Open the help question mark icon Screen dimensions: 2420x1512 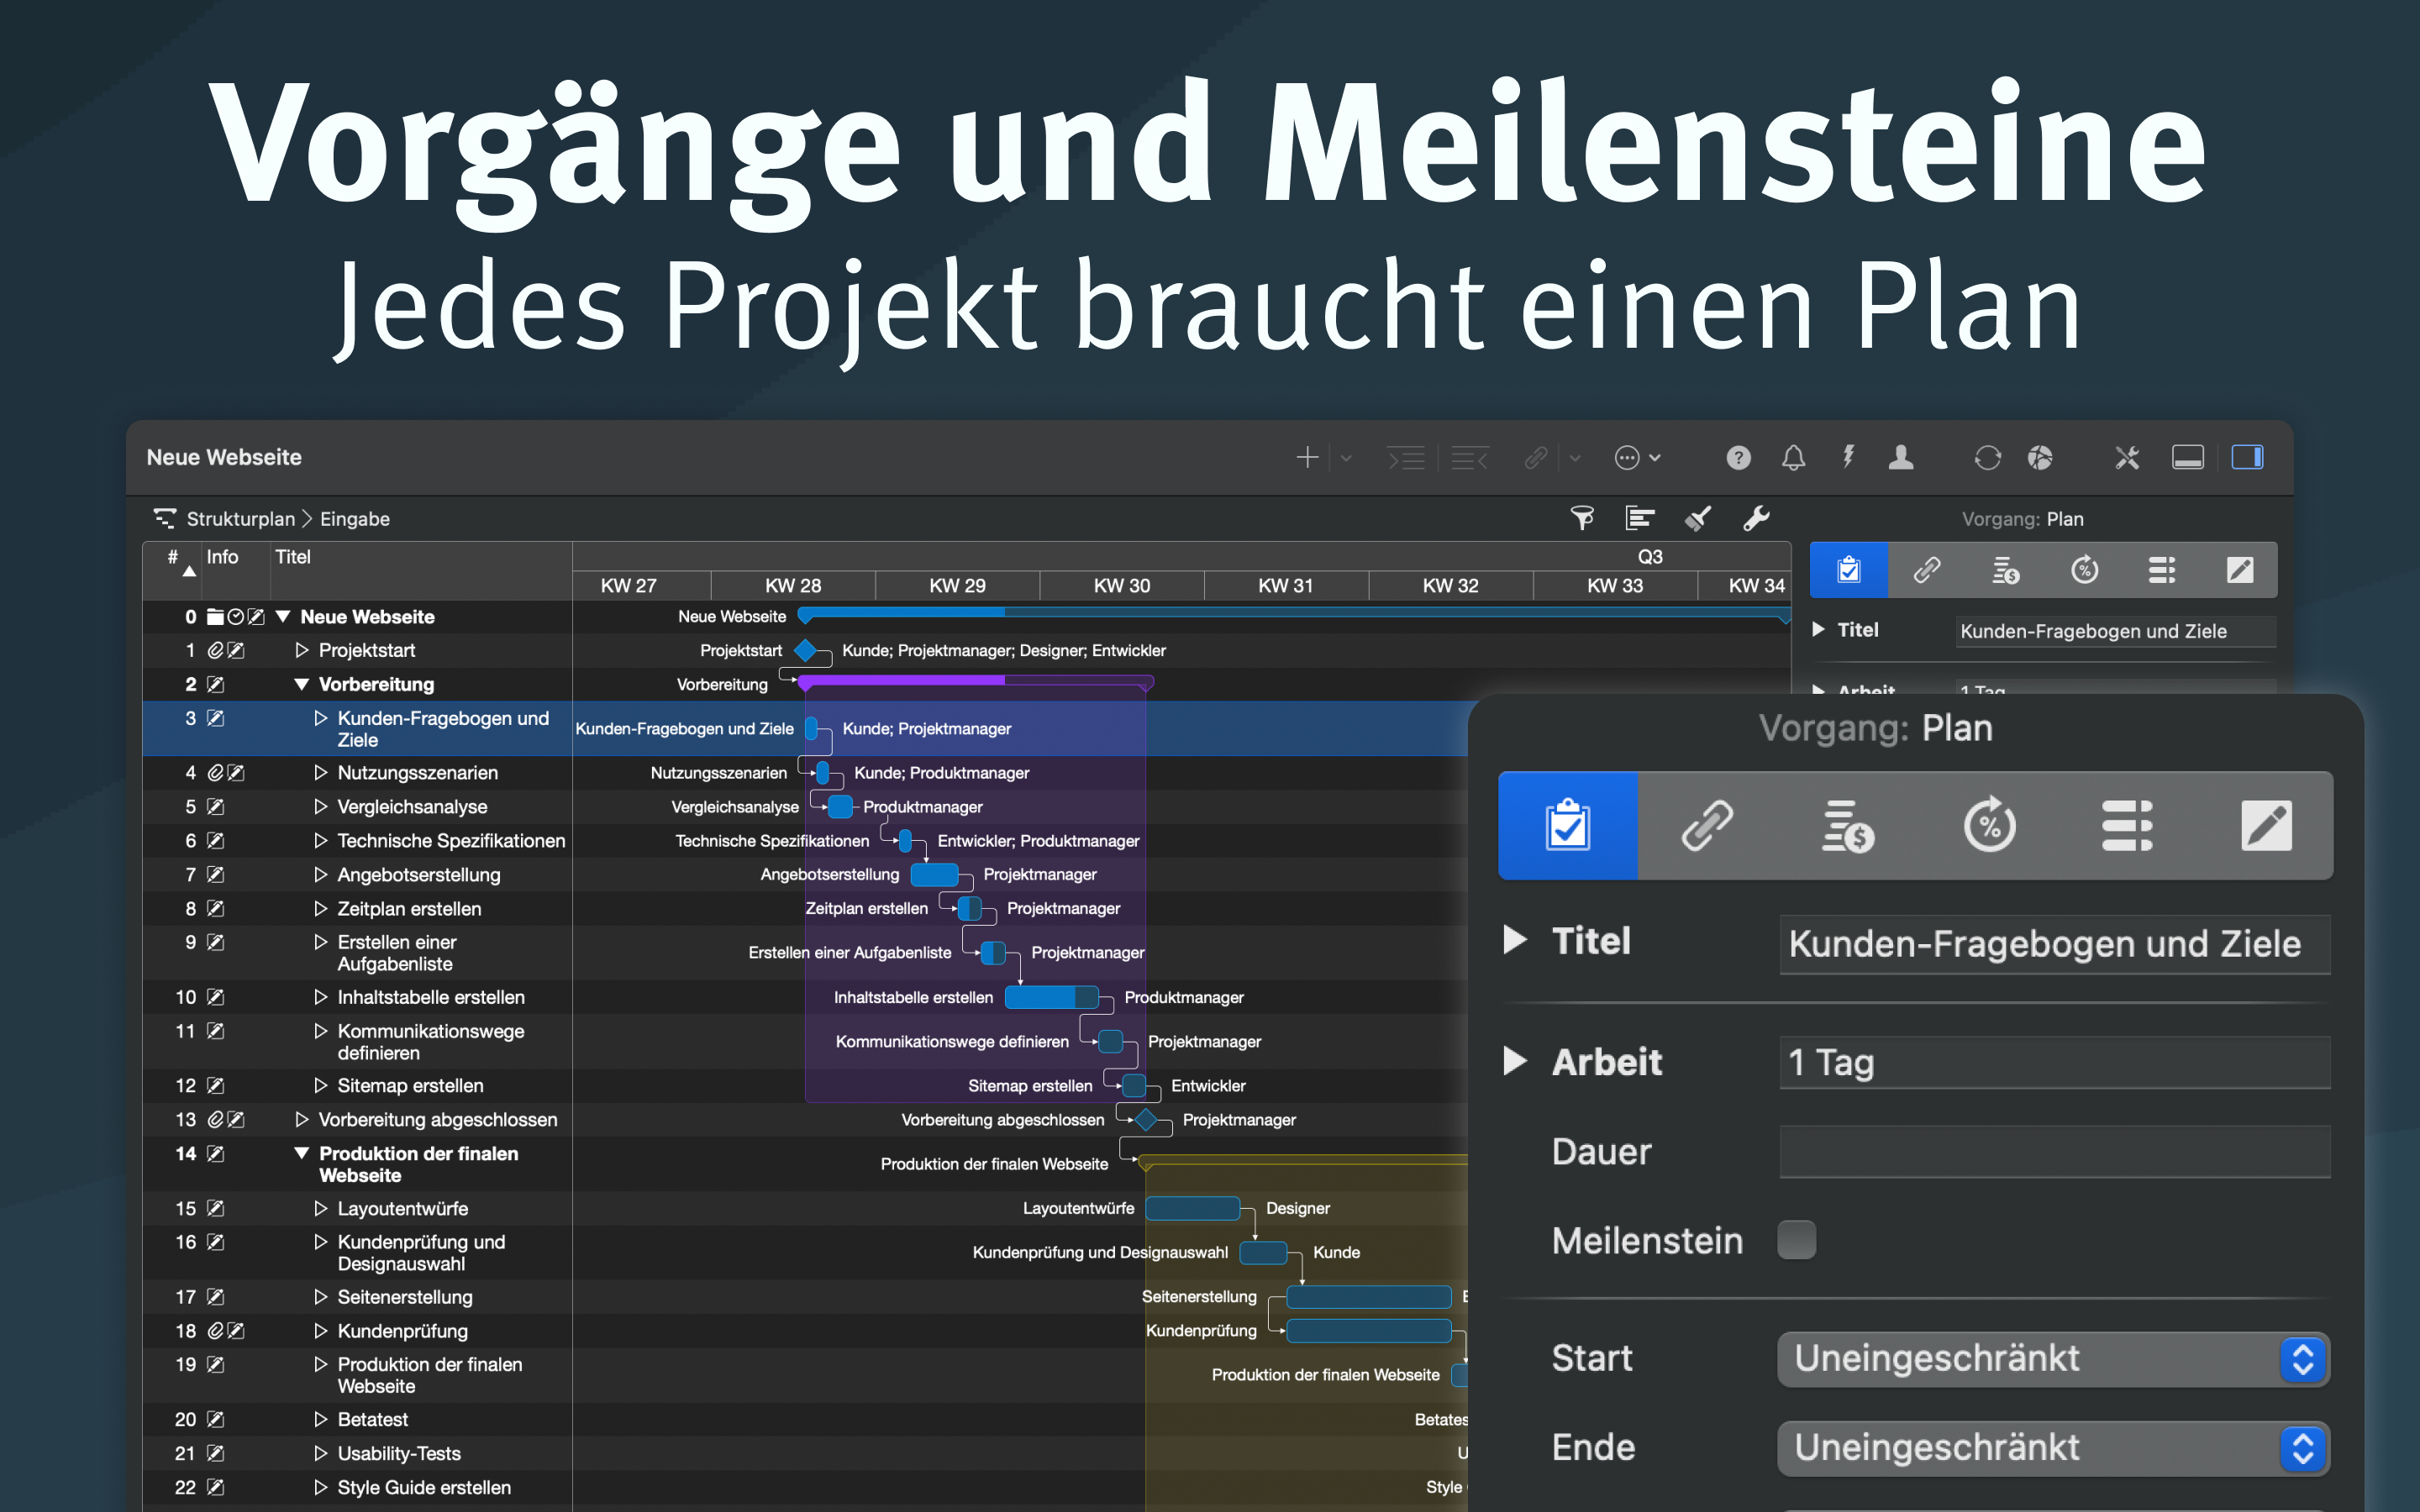1738,458
